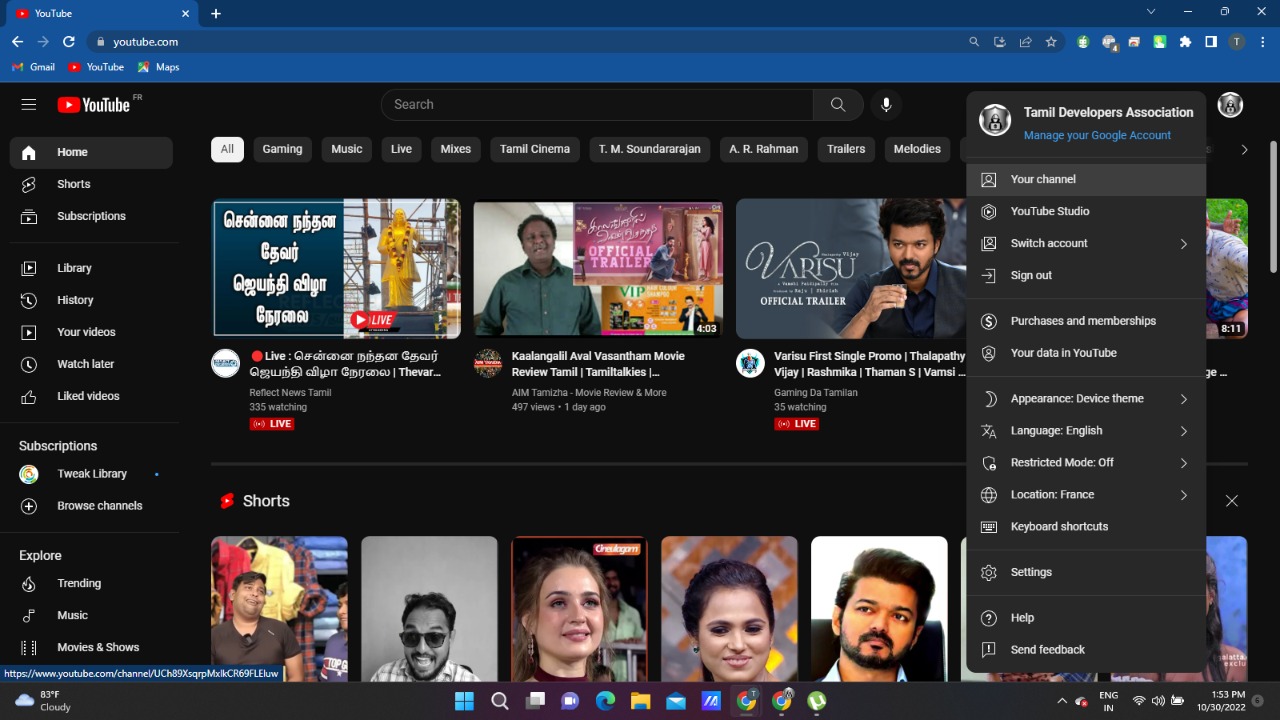
Task: Open YouTube Studio from account menu
Action: point(1086,211)
